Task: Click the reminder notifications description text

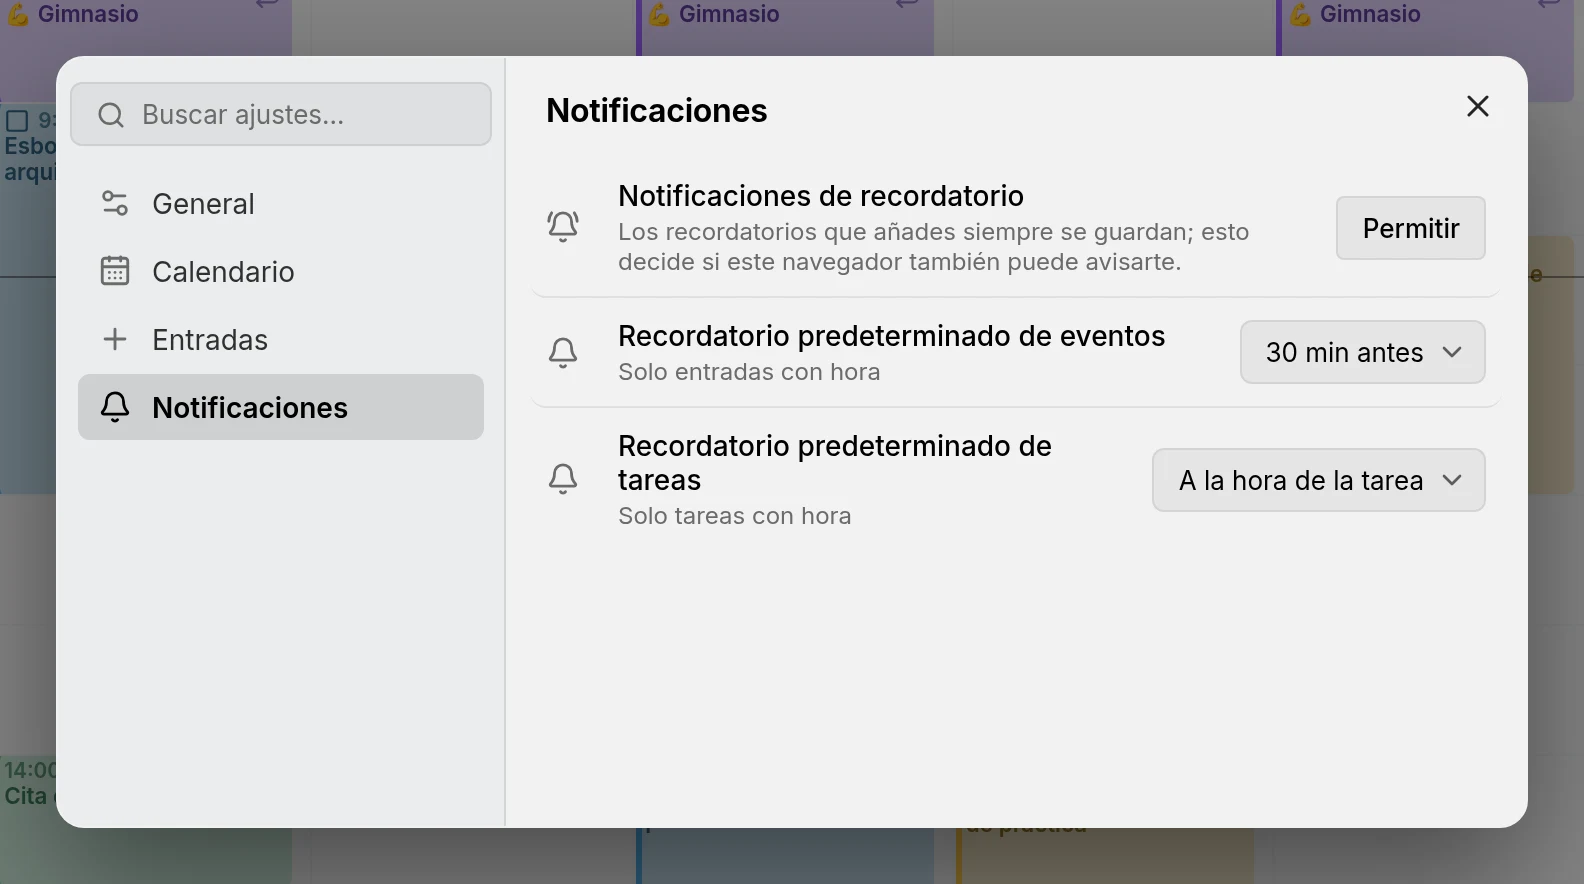Action: point(934,247)
